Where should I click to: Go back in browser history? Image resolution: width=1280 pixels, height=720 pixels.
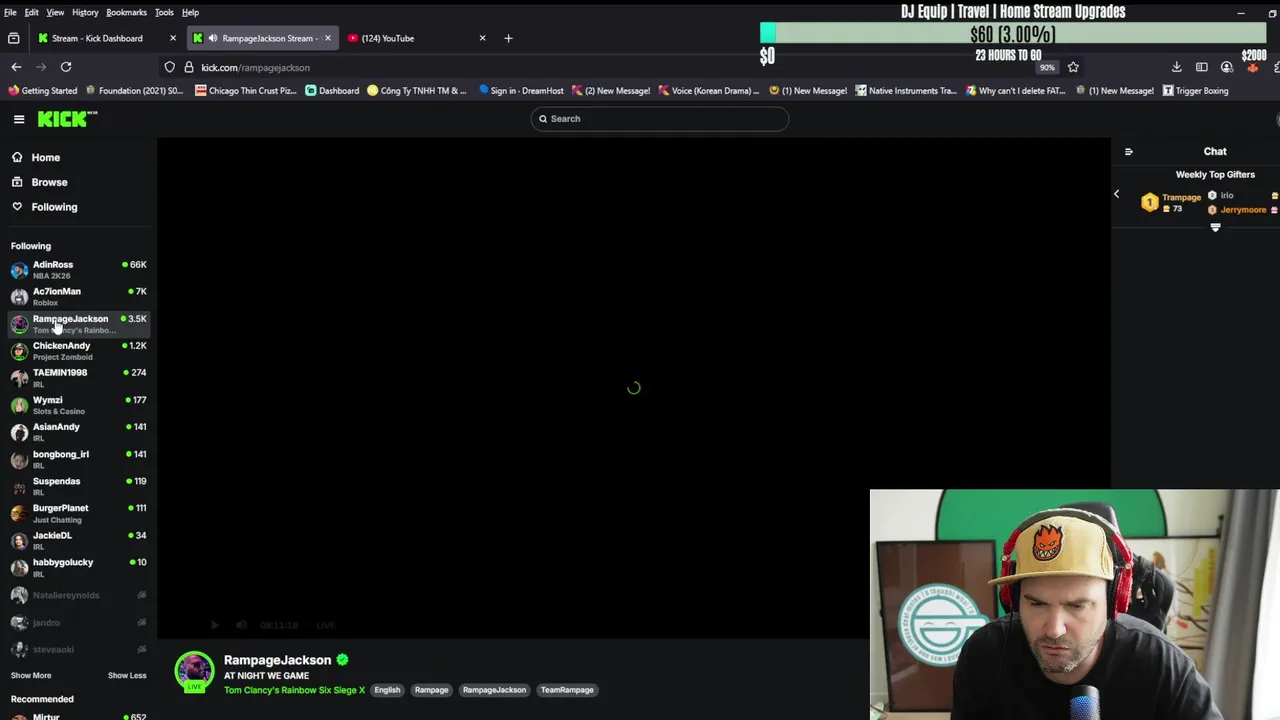click(16, 67)
